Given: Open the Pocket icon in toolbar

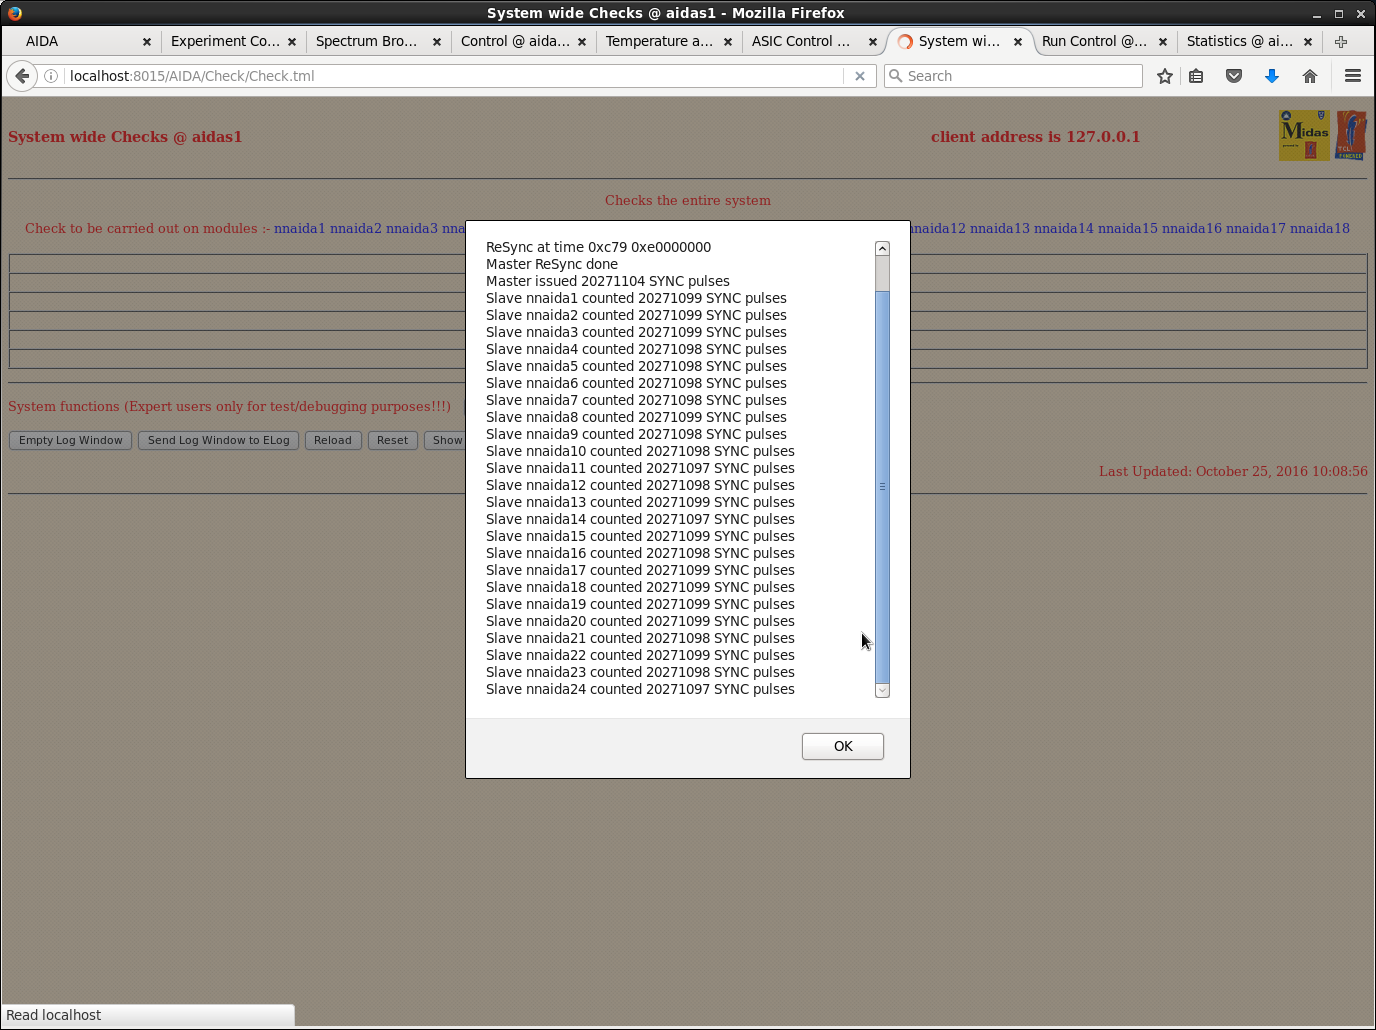Looking at the screenshot, I should click(1234, 76).
